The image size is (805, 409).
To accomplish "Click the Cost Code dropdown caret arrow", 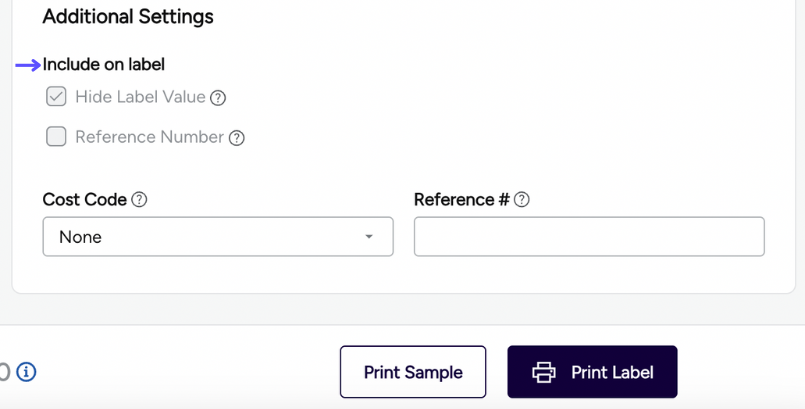I will [x=369, y=237].
